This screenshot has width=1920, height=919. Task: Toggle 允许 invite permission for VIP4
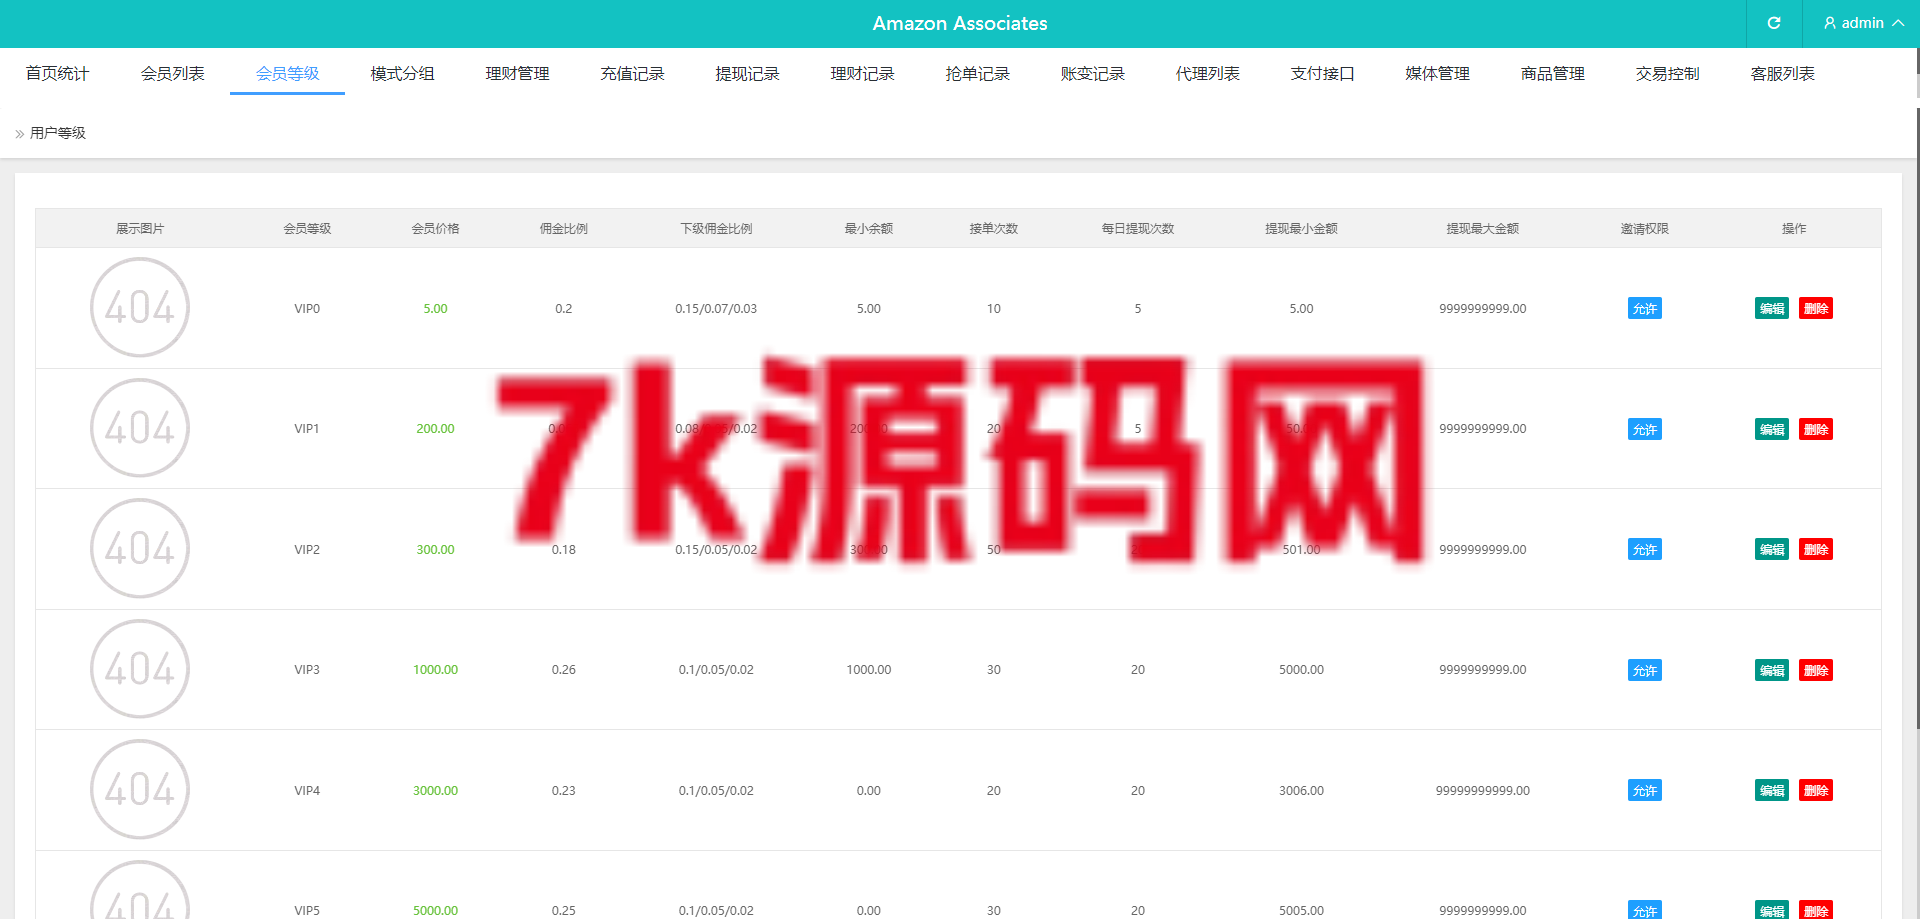(1644, 790)
